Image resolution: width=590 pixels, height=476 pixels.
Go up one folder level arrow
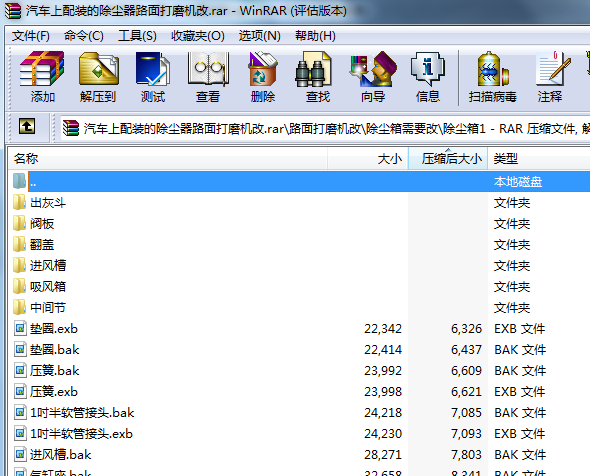27,126
